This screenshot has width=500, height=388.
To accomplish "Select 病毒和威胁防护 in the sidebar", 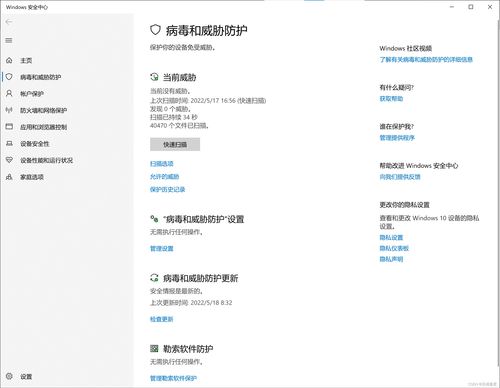I will click(x=40, y=77).
